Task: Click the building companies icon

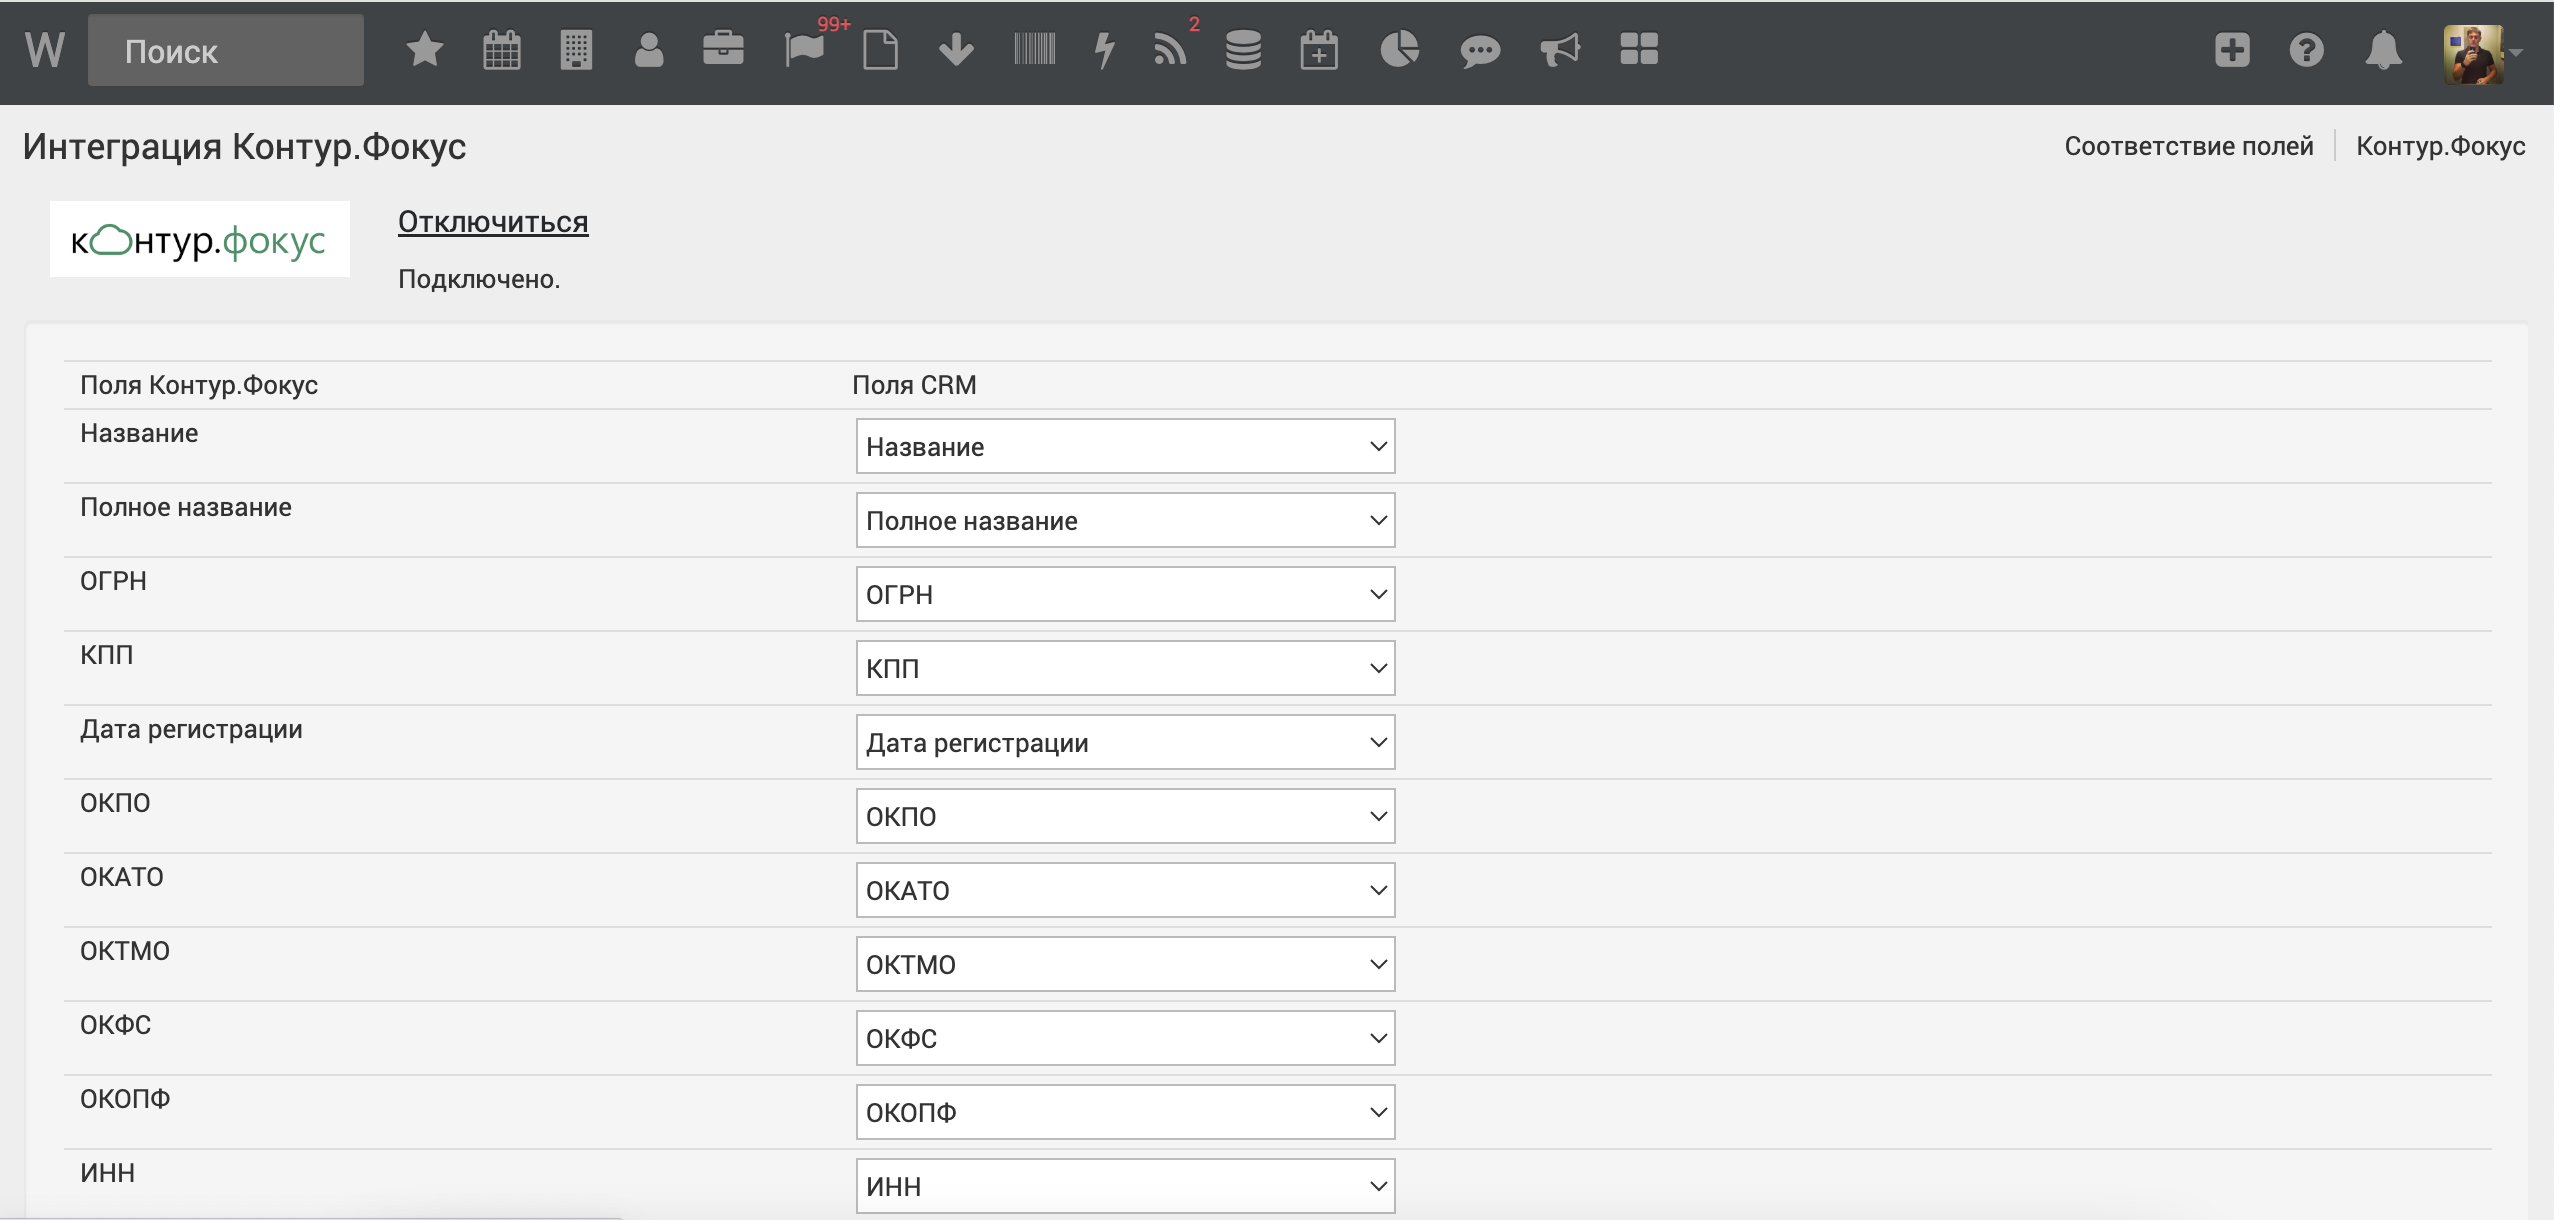Action: (x=576, y=49)
